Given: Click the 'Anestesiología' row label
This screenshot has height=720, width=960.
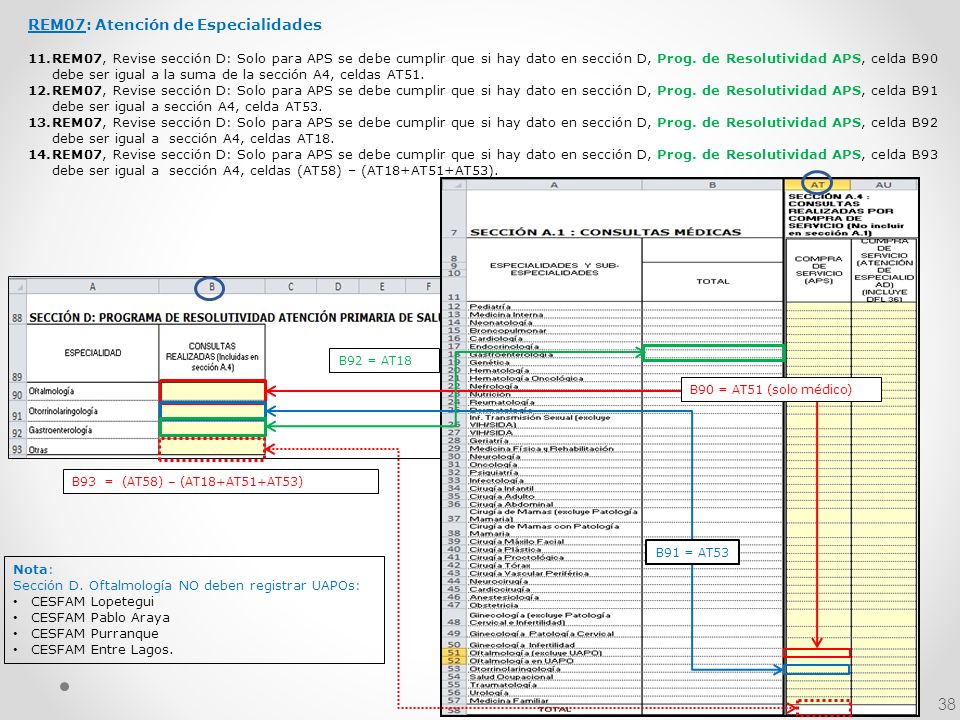Looking at the screenshot, I should pyautogui.click(x=504, y=597).
